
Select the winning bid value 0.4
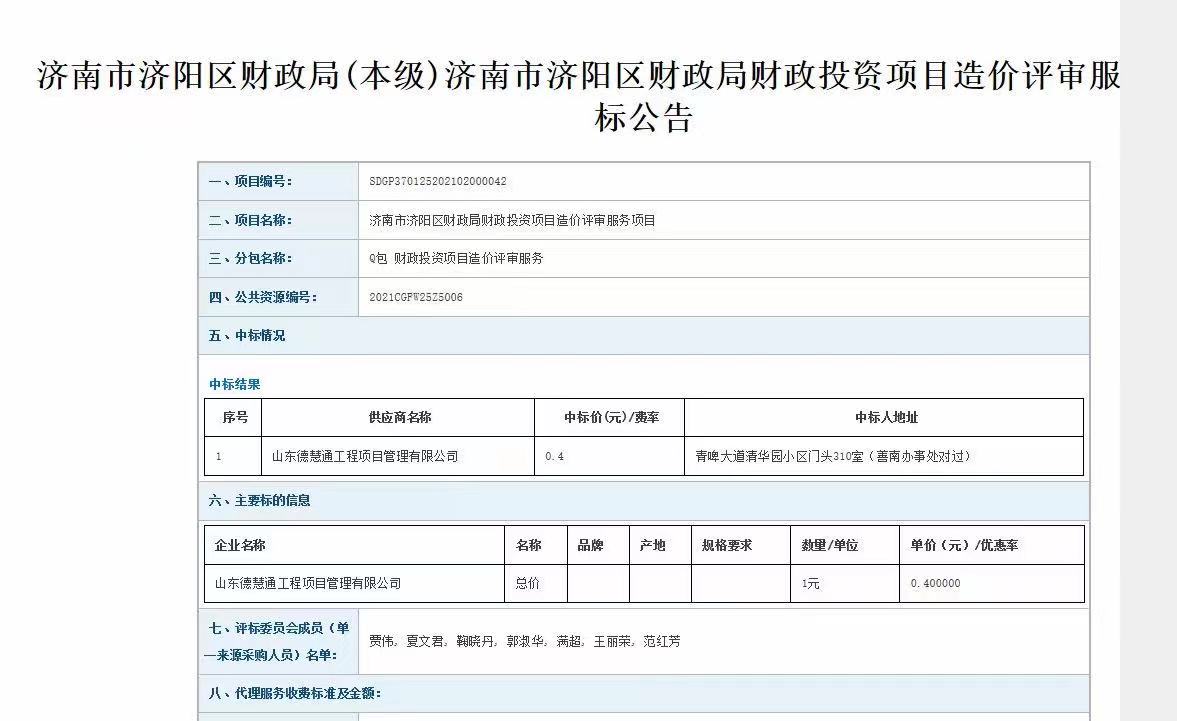click(555, 456)
